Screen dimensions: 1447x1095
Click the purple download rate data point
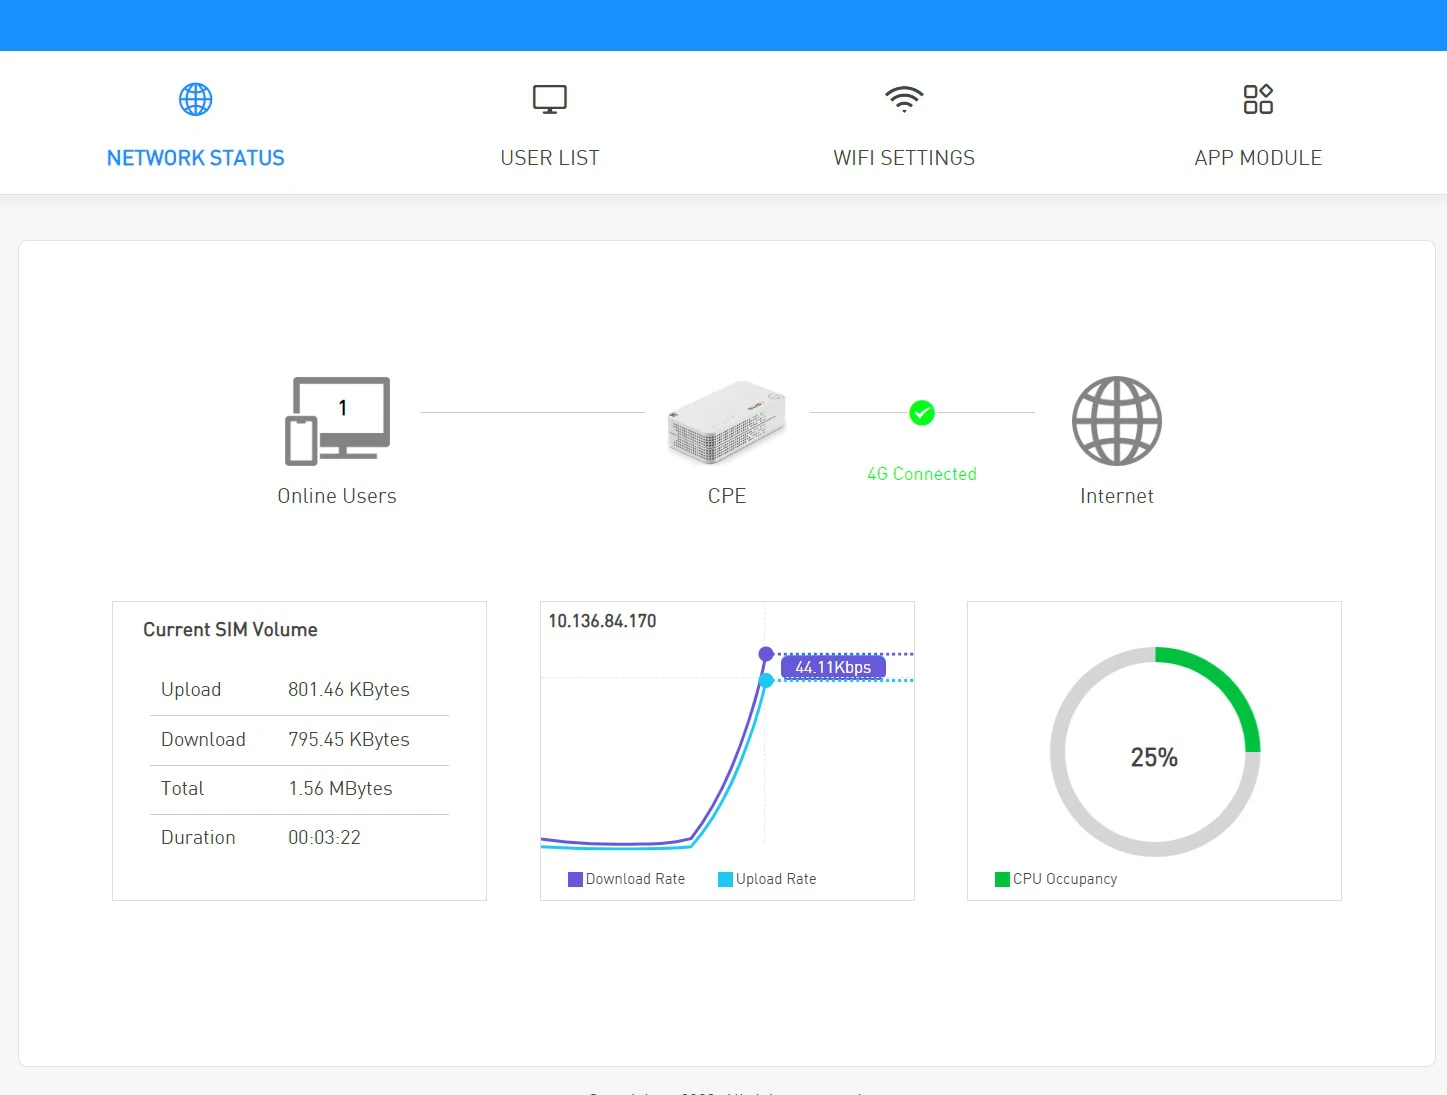pyautogui.click(x=766, y=654)
